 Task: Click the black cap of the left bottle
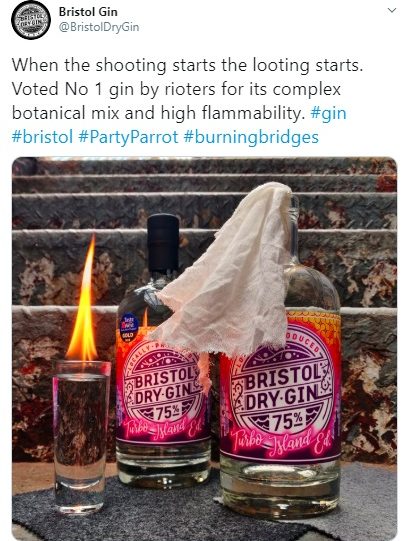(163, 242)
